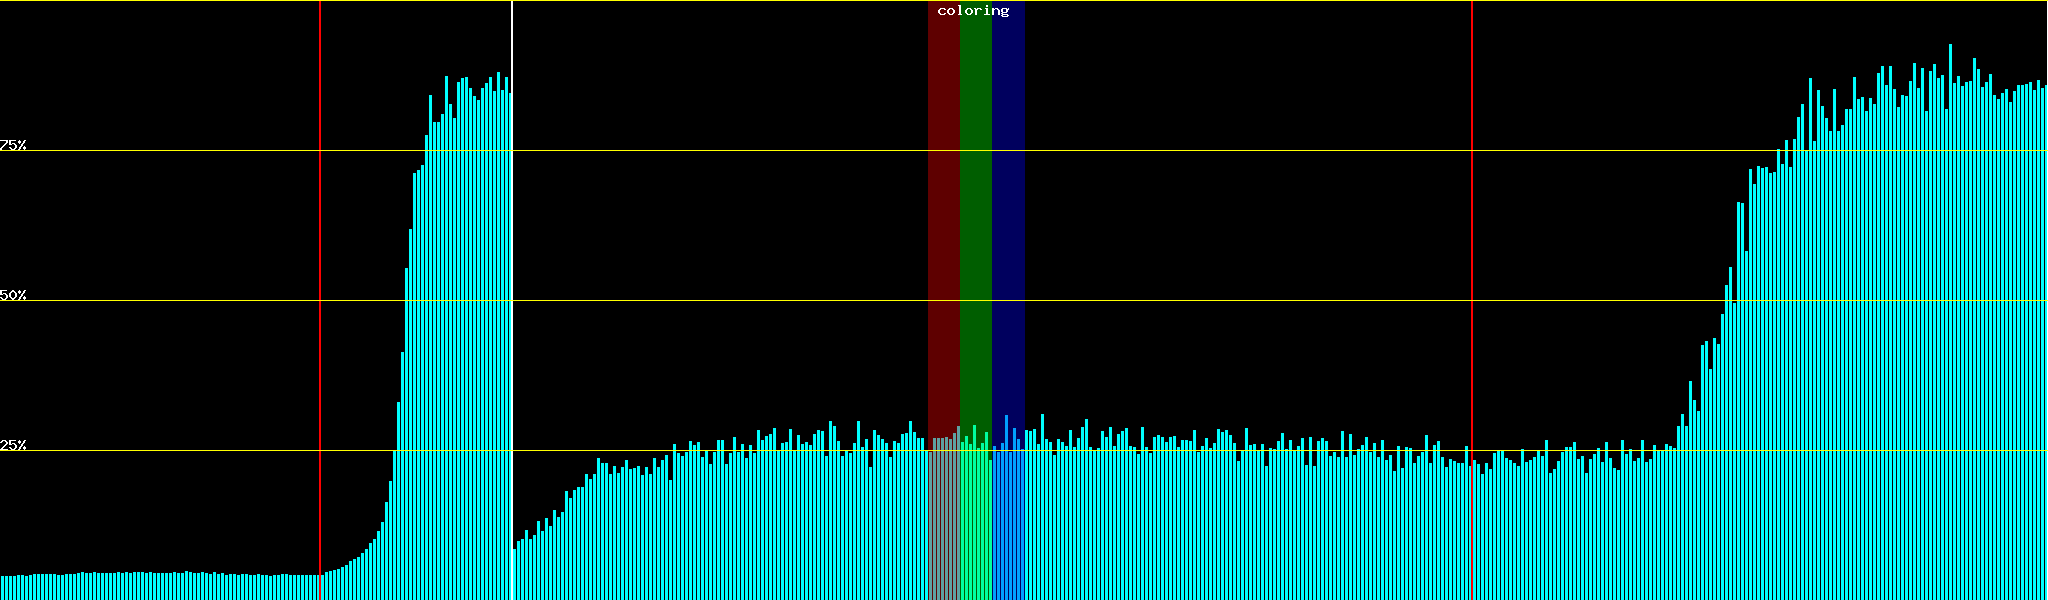Select the dark red coloring band

943,200
